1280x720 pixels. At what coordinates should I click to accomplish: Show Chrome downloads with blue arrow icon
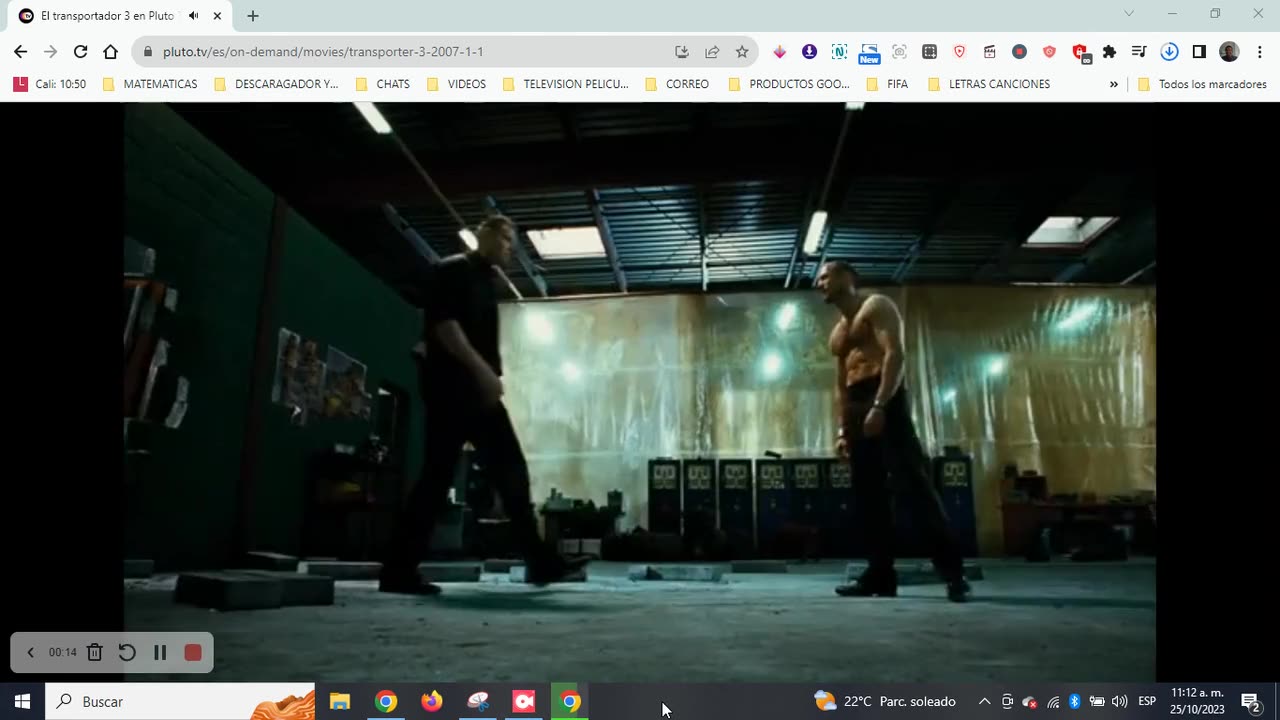coord(1169,52)
